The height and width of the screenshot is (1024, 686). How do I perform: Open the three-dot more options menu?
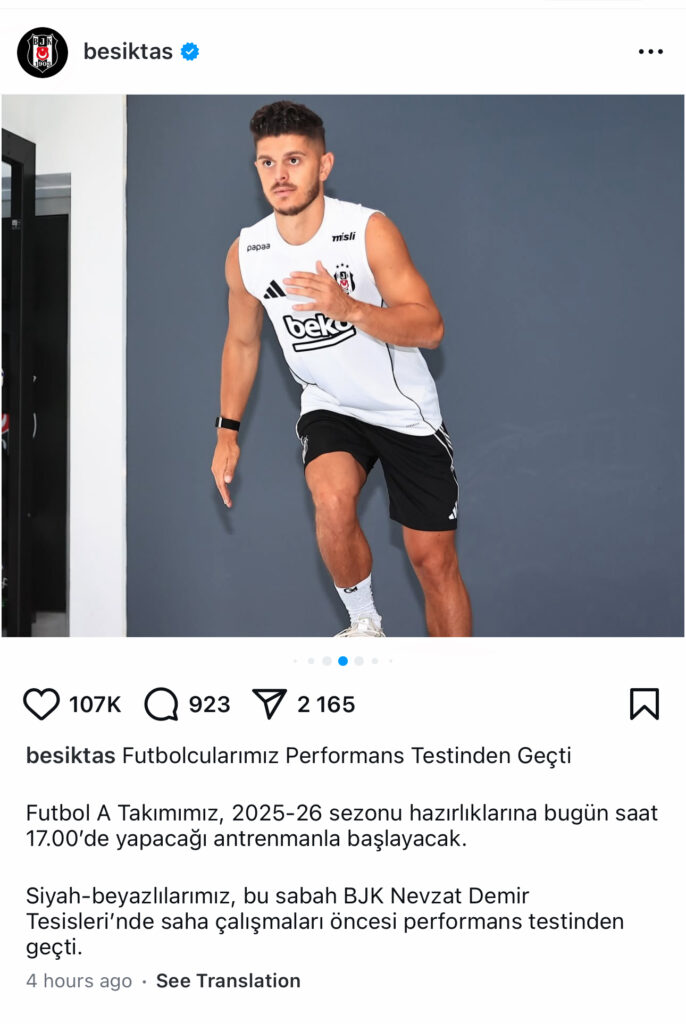click(651, 52)
